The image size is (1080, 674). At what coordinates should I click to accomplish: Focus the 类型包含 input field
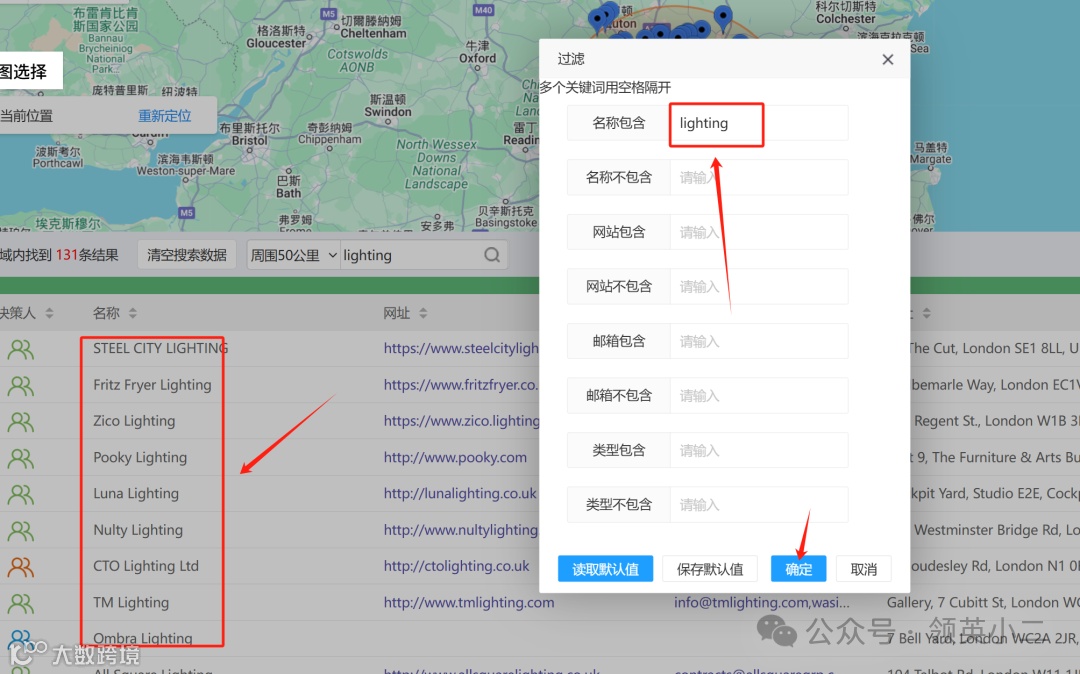point(758,450)
